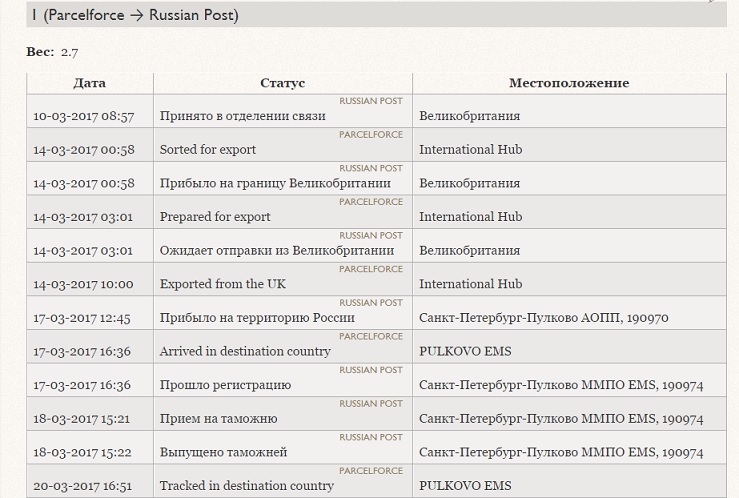Click the status 'Prepared for export'
The image size is (739, 498).
pos(215,217)
